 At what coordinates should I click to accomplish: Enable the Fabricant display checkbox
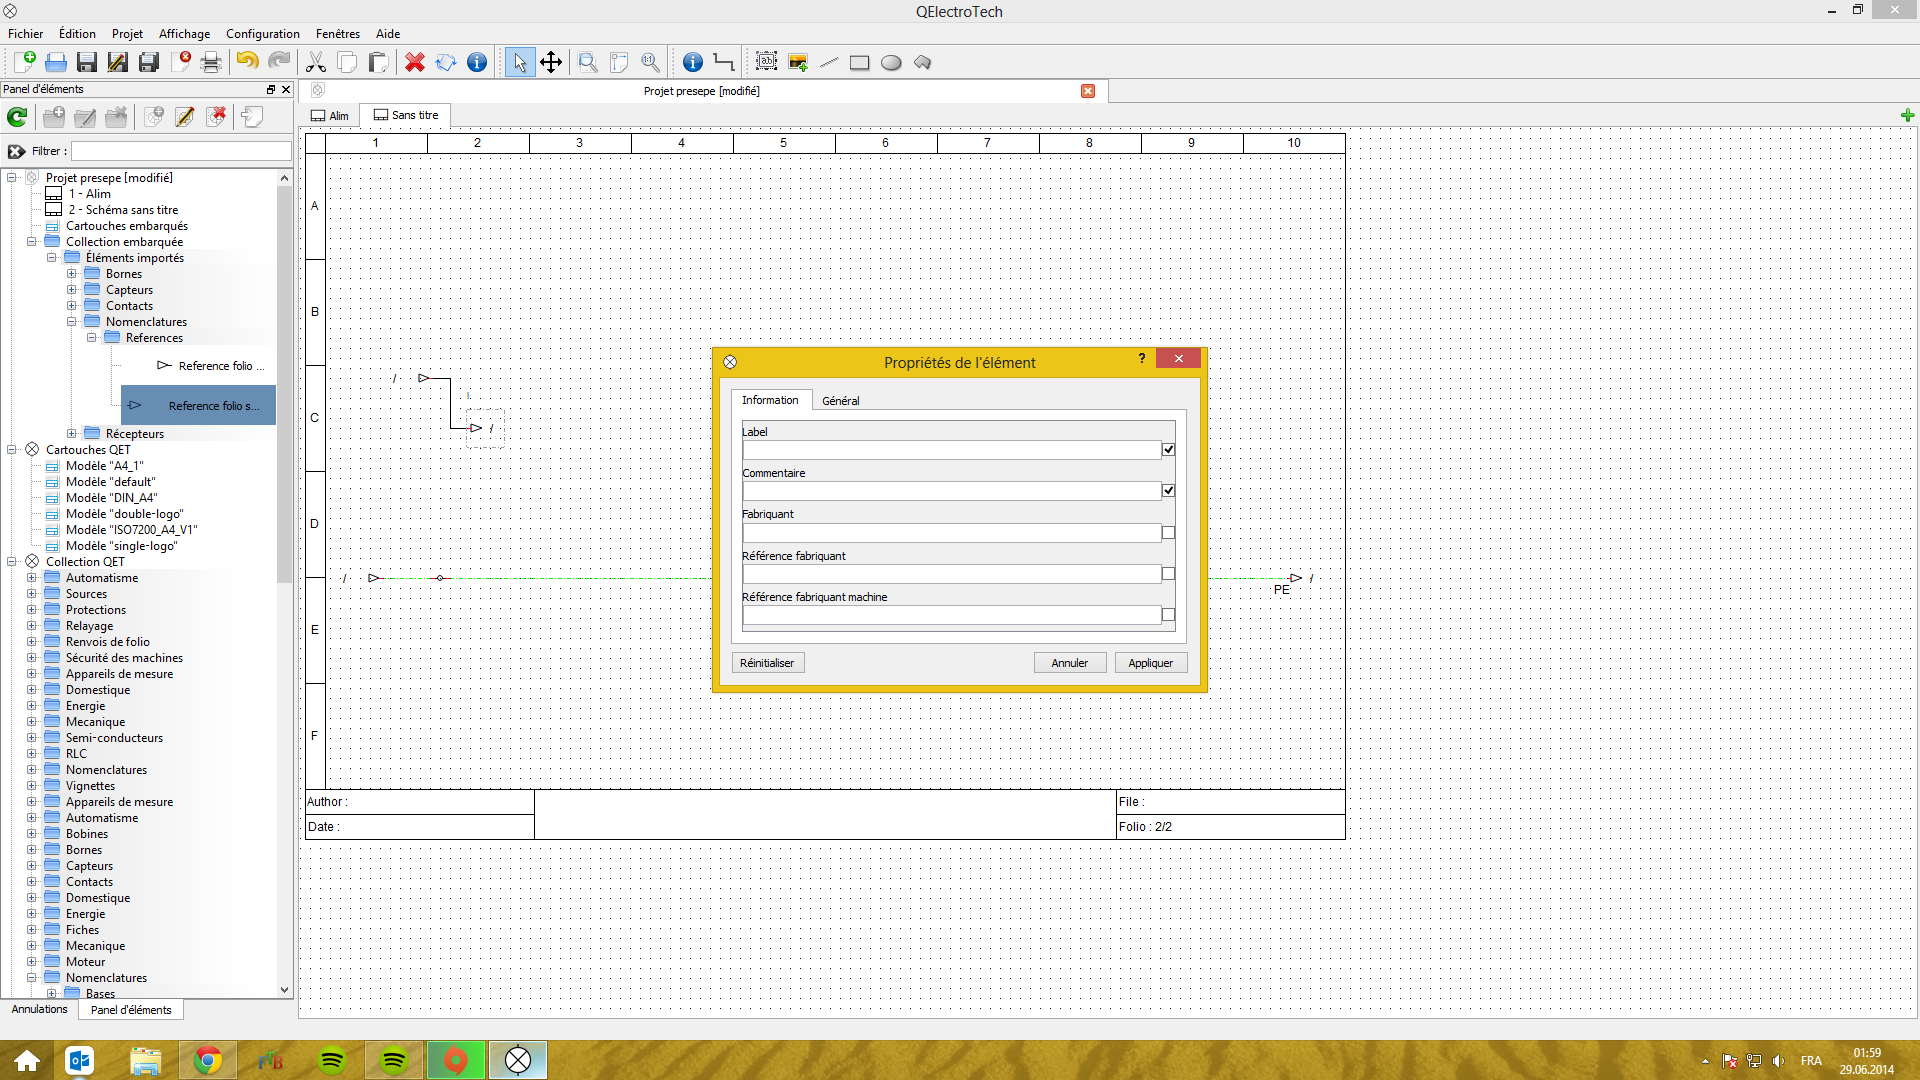(x=1168, y=533)
